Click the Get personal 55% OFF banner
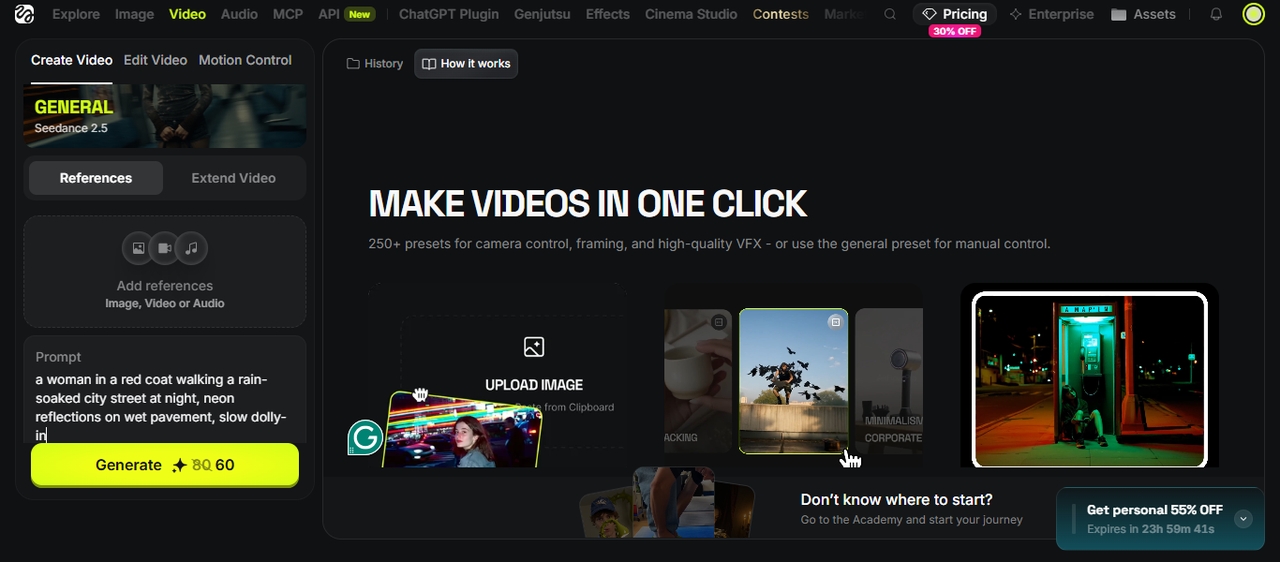 [x=1160, y=519]
